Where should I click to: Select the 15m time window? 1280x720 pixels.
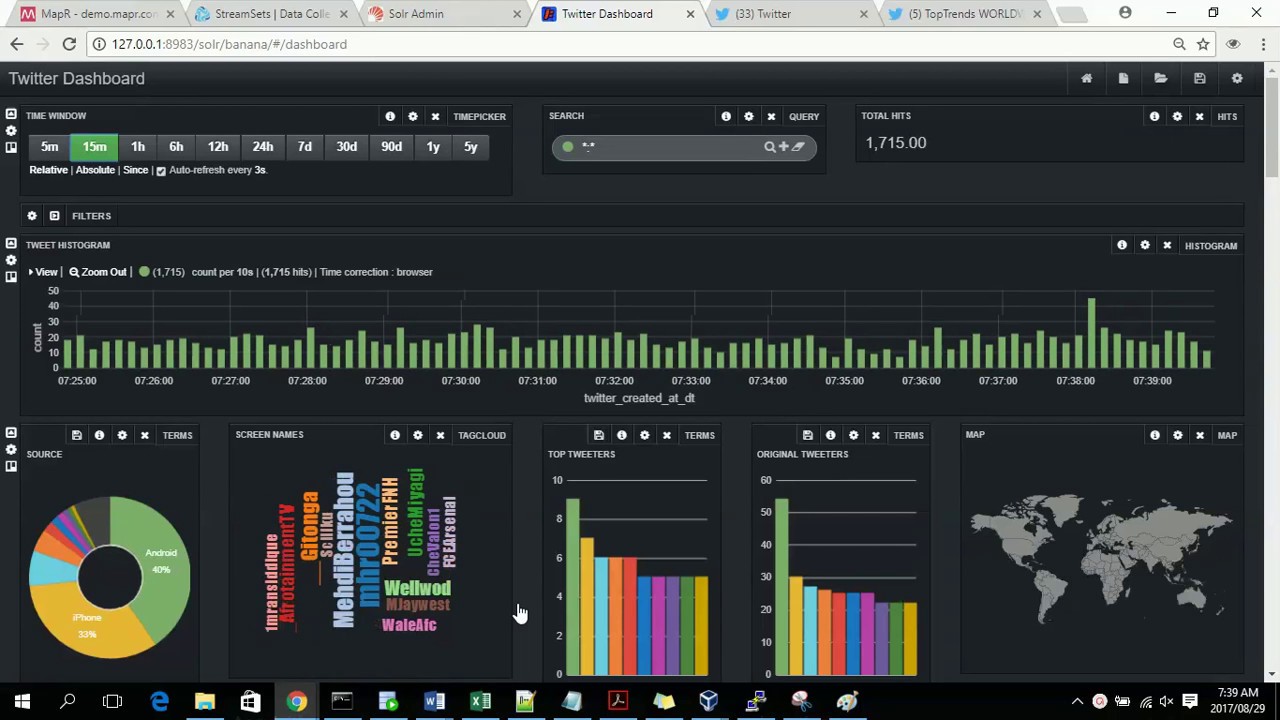coord(94,147)
